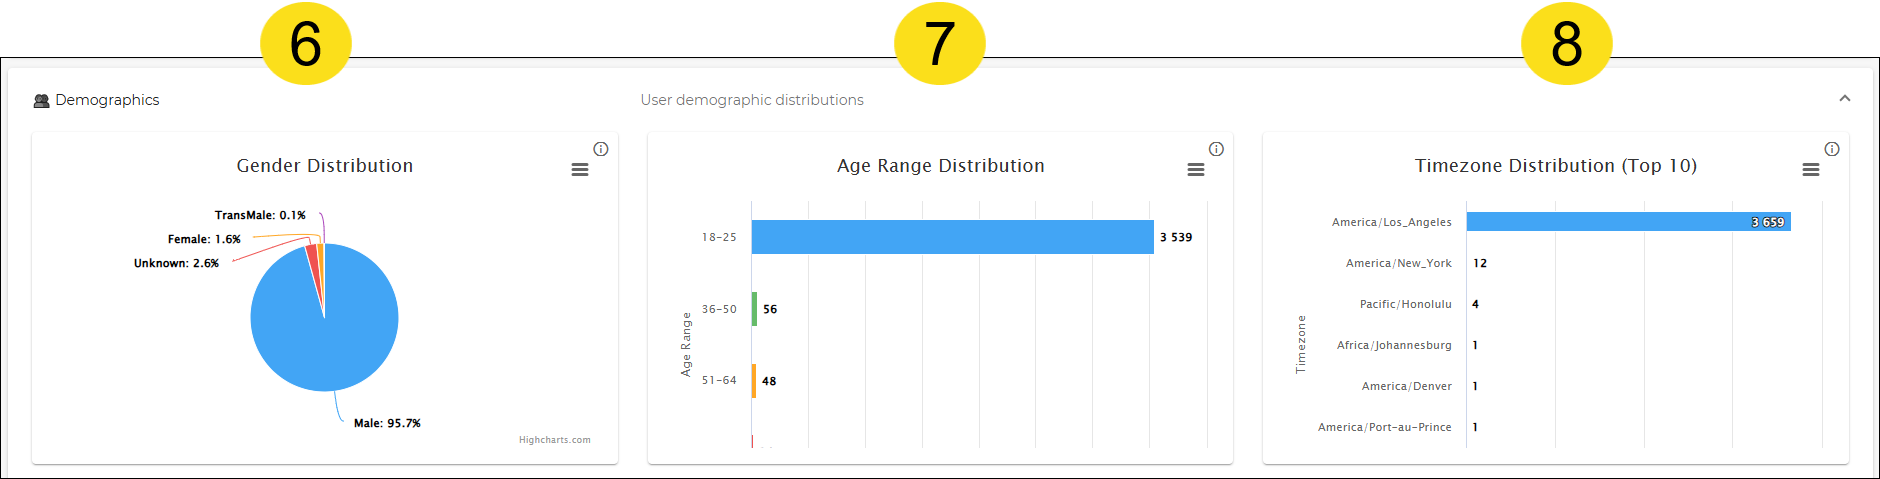Open Timezone Distribution chart context menu
1880x479 pixels.
pos(1811,170)
